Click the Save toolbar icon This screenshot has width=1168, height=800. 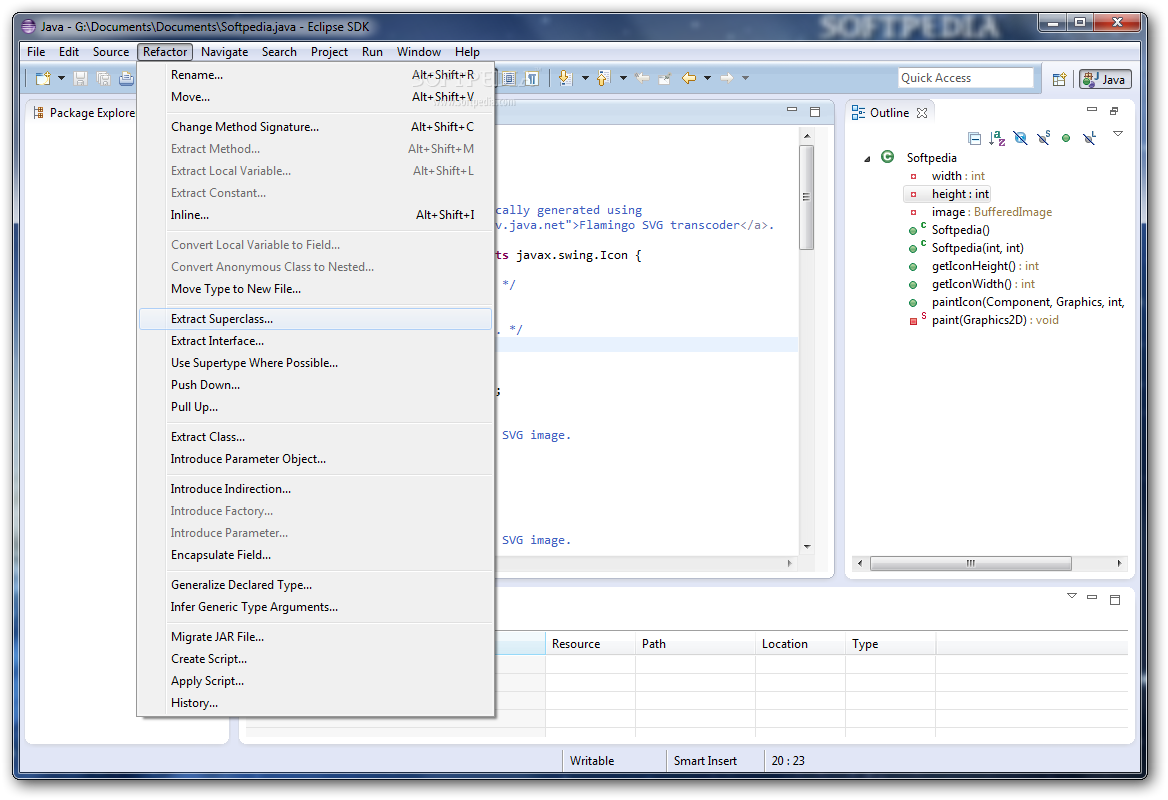(x=80, y=78)
